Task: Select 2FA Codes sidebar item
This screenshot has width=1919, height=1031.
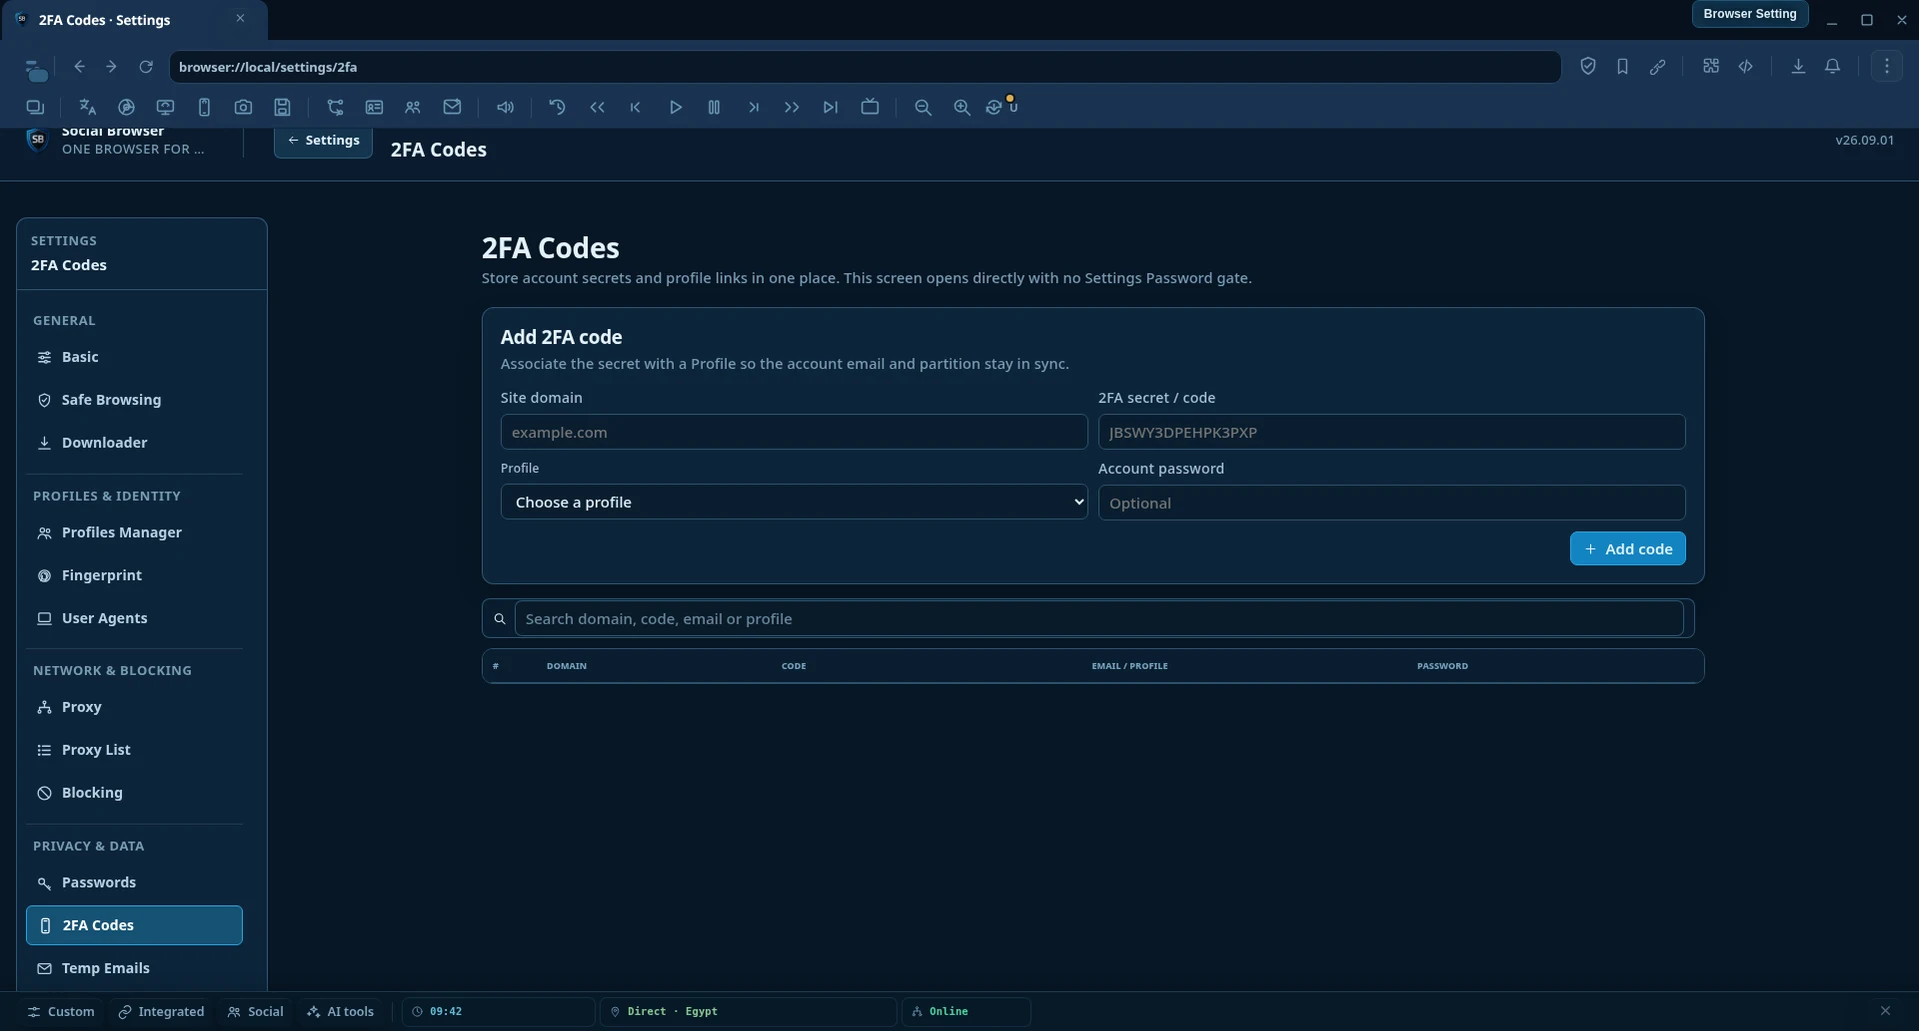Action: pyautogui.click(x=134, y=925)
